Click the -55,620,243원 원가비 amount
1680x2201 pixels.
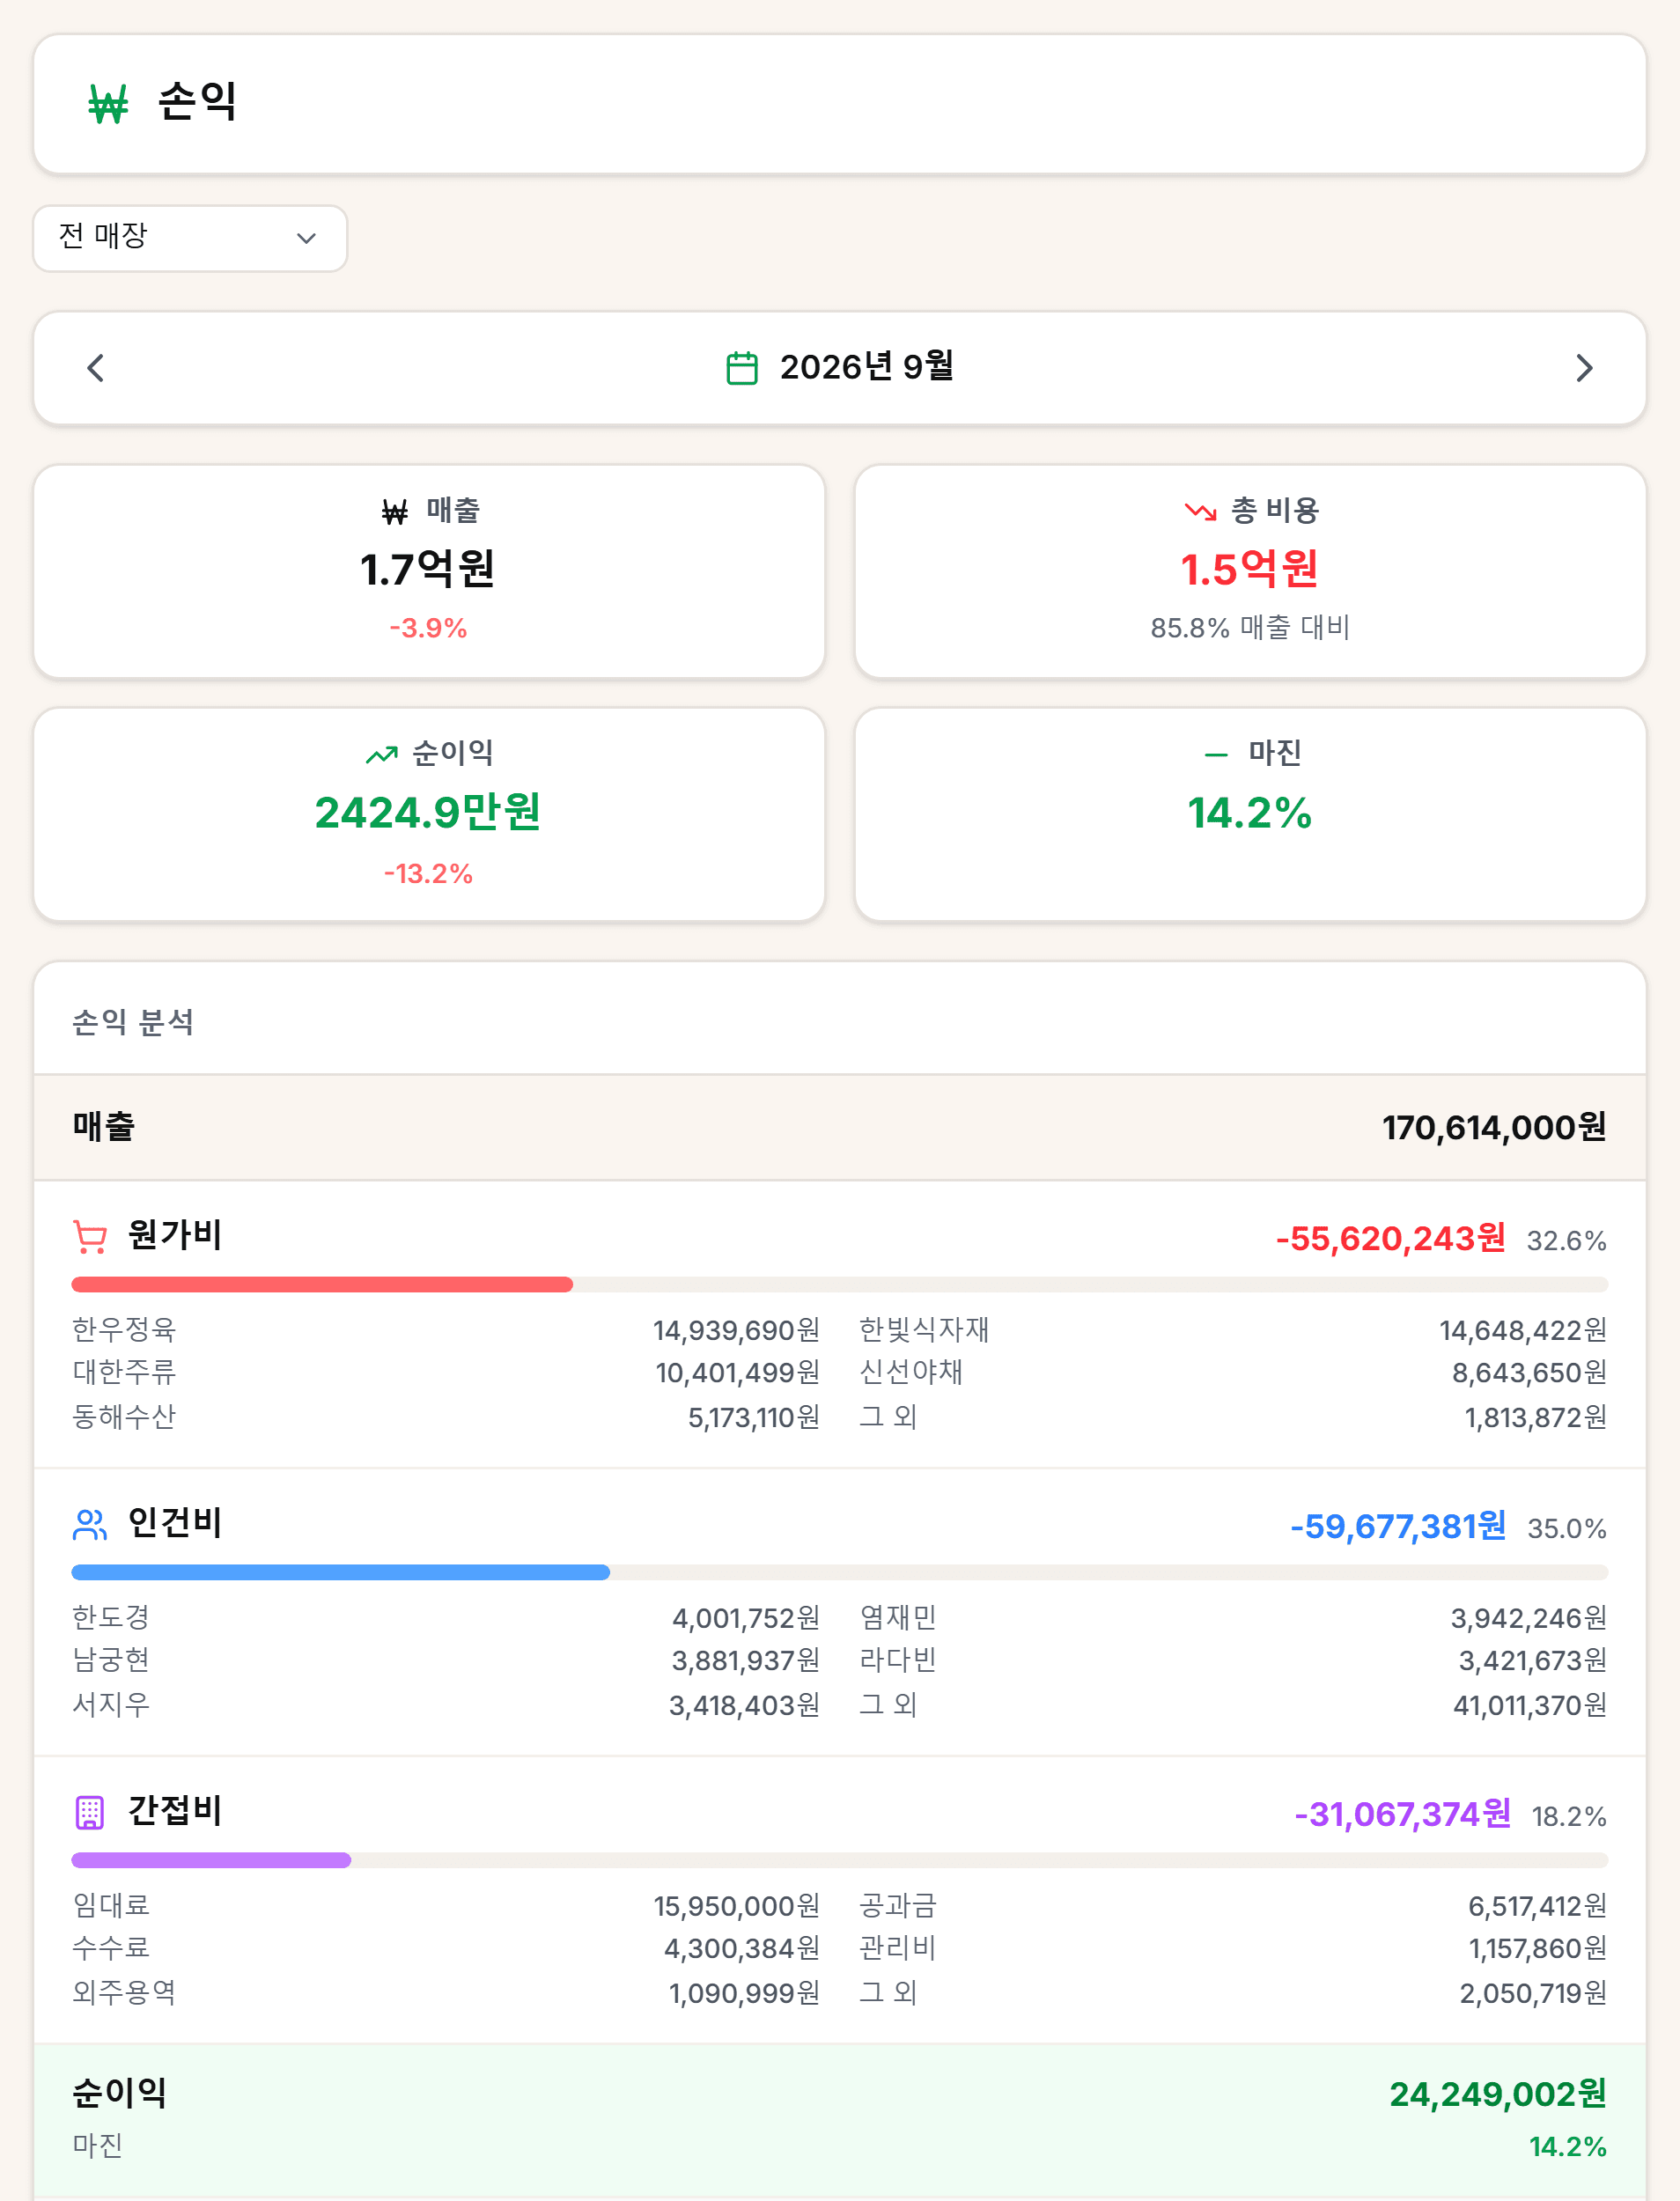coord(1391,1239)
